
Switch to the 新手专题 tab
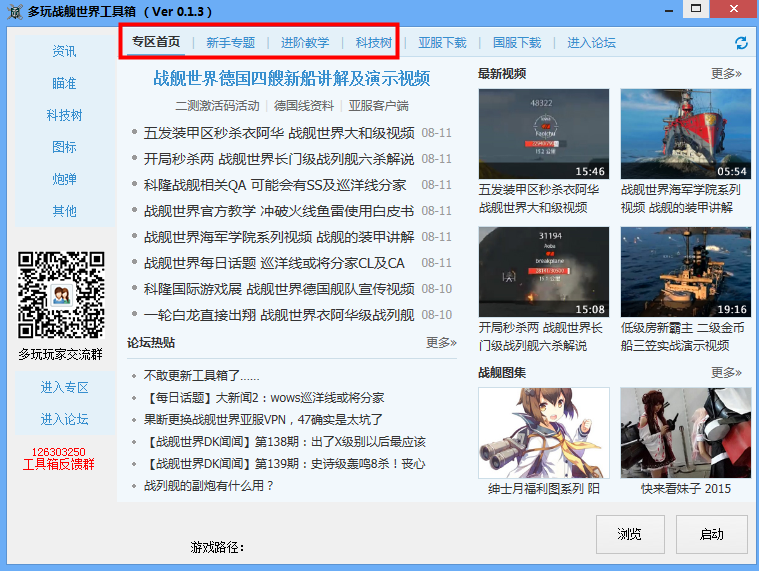(x=230, y=43)
